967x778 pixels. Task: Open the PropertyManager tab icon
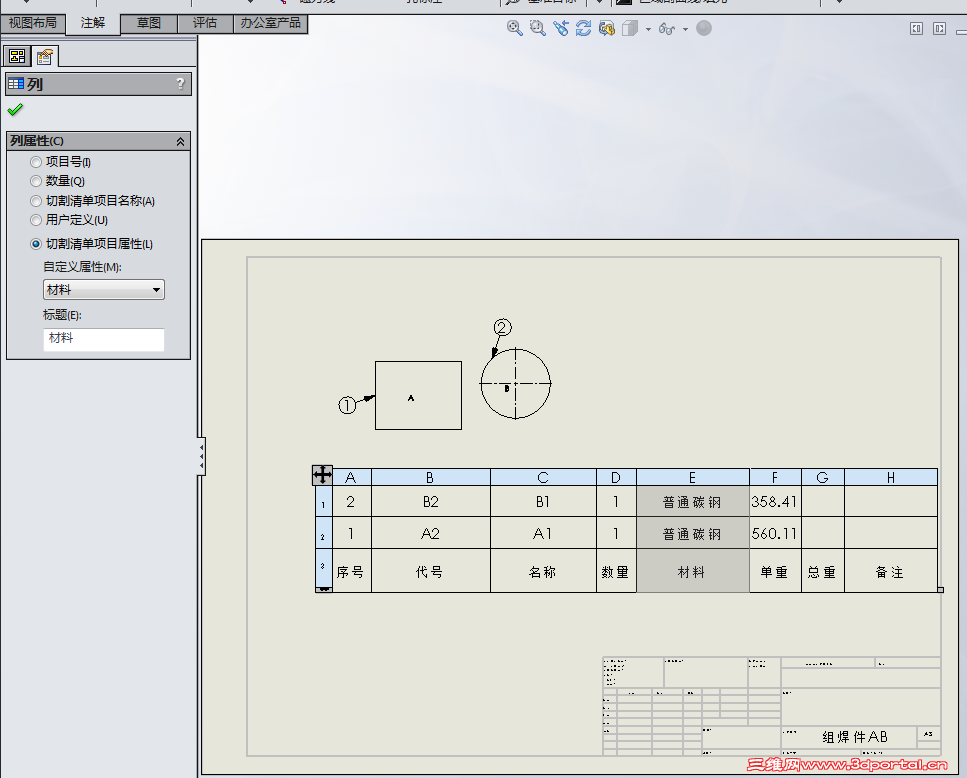click(x=44, y=57)
